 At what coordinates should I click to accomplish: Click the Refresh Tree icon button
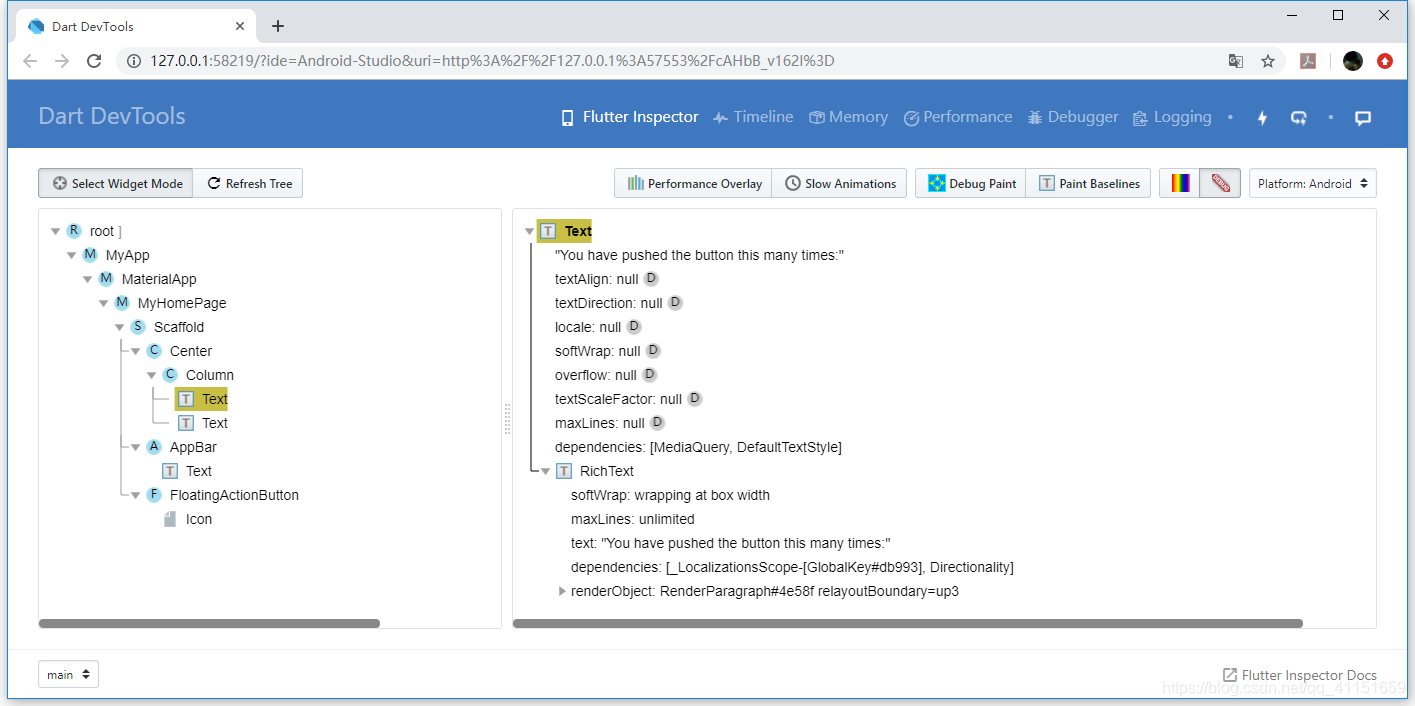(x=248, y=183)
